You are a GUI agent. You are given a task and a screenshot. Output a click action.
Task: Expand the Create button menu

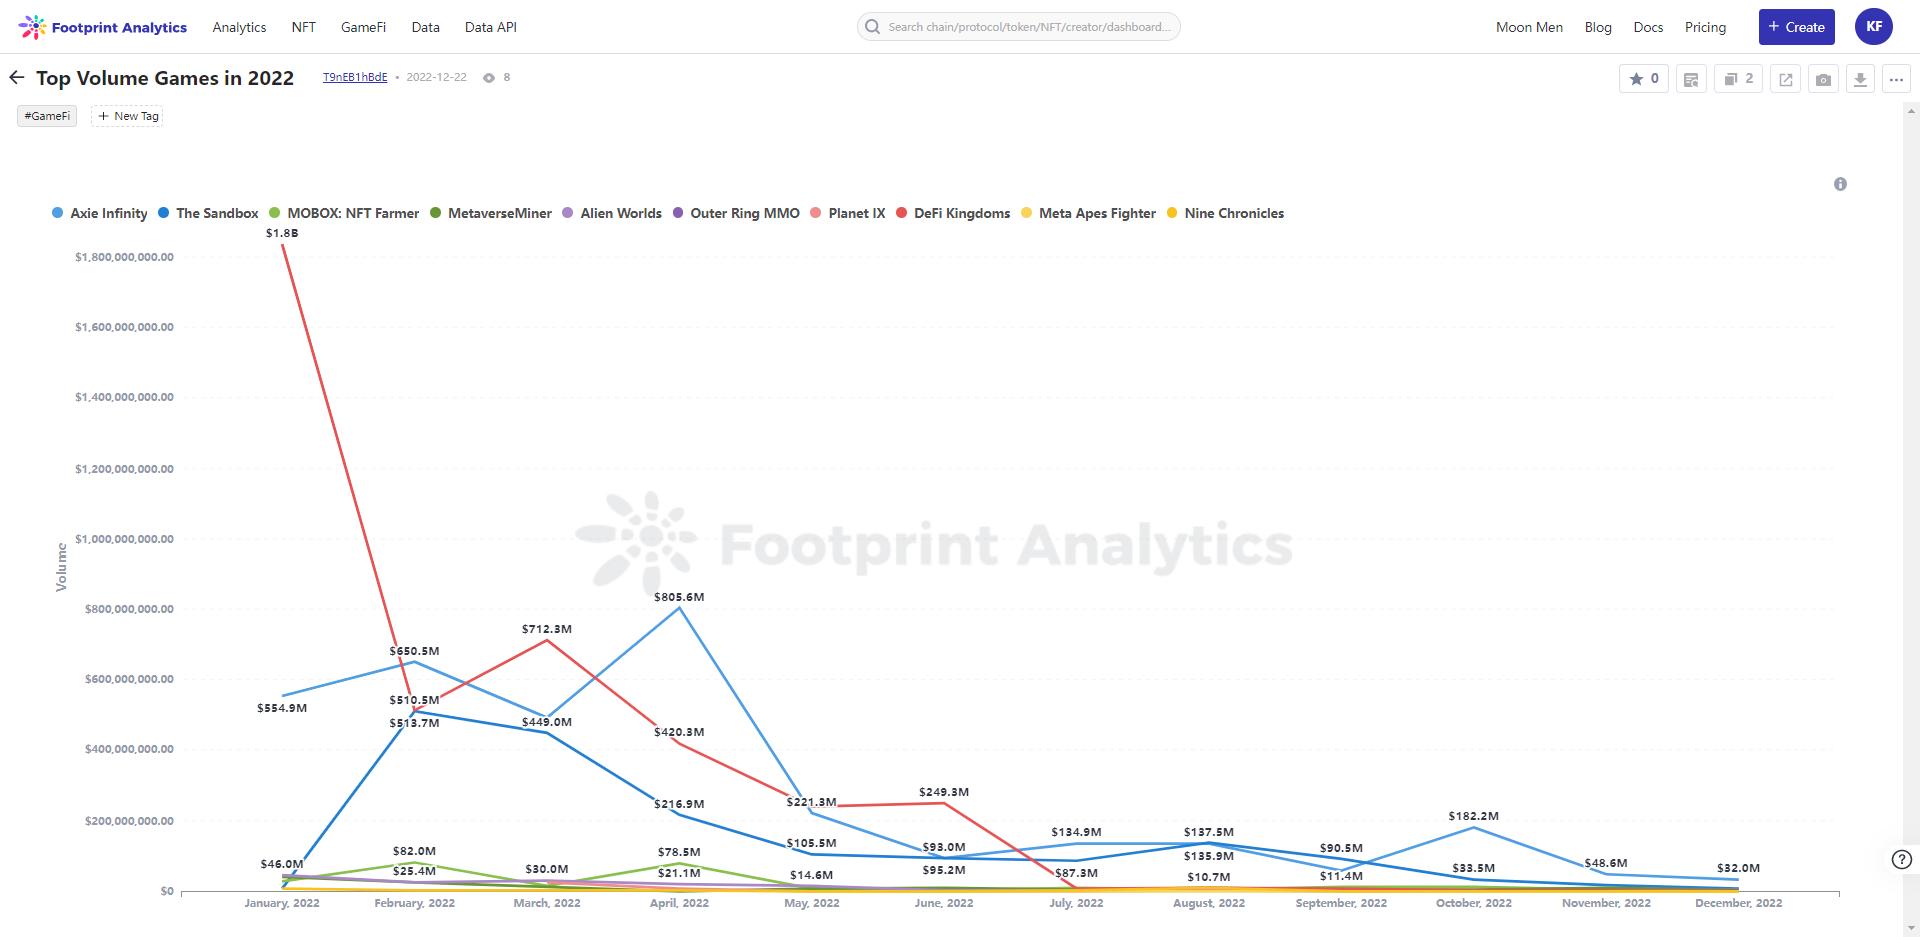1796,27
